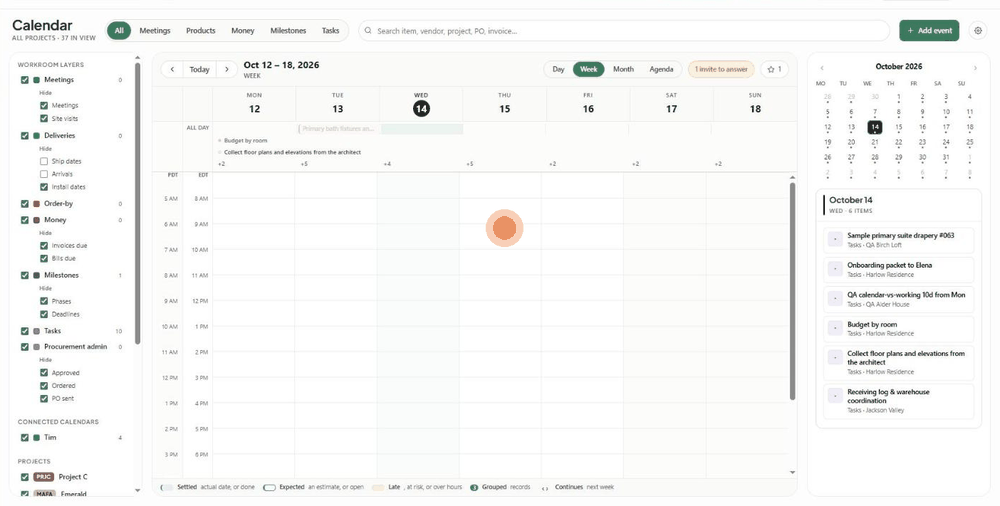Viewport: 1000px width, 506px height.
Task: Click scroll-down arrow of calendar grid
Action: click(x=793, y=472)
